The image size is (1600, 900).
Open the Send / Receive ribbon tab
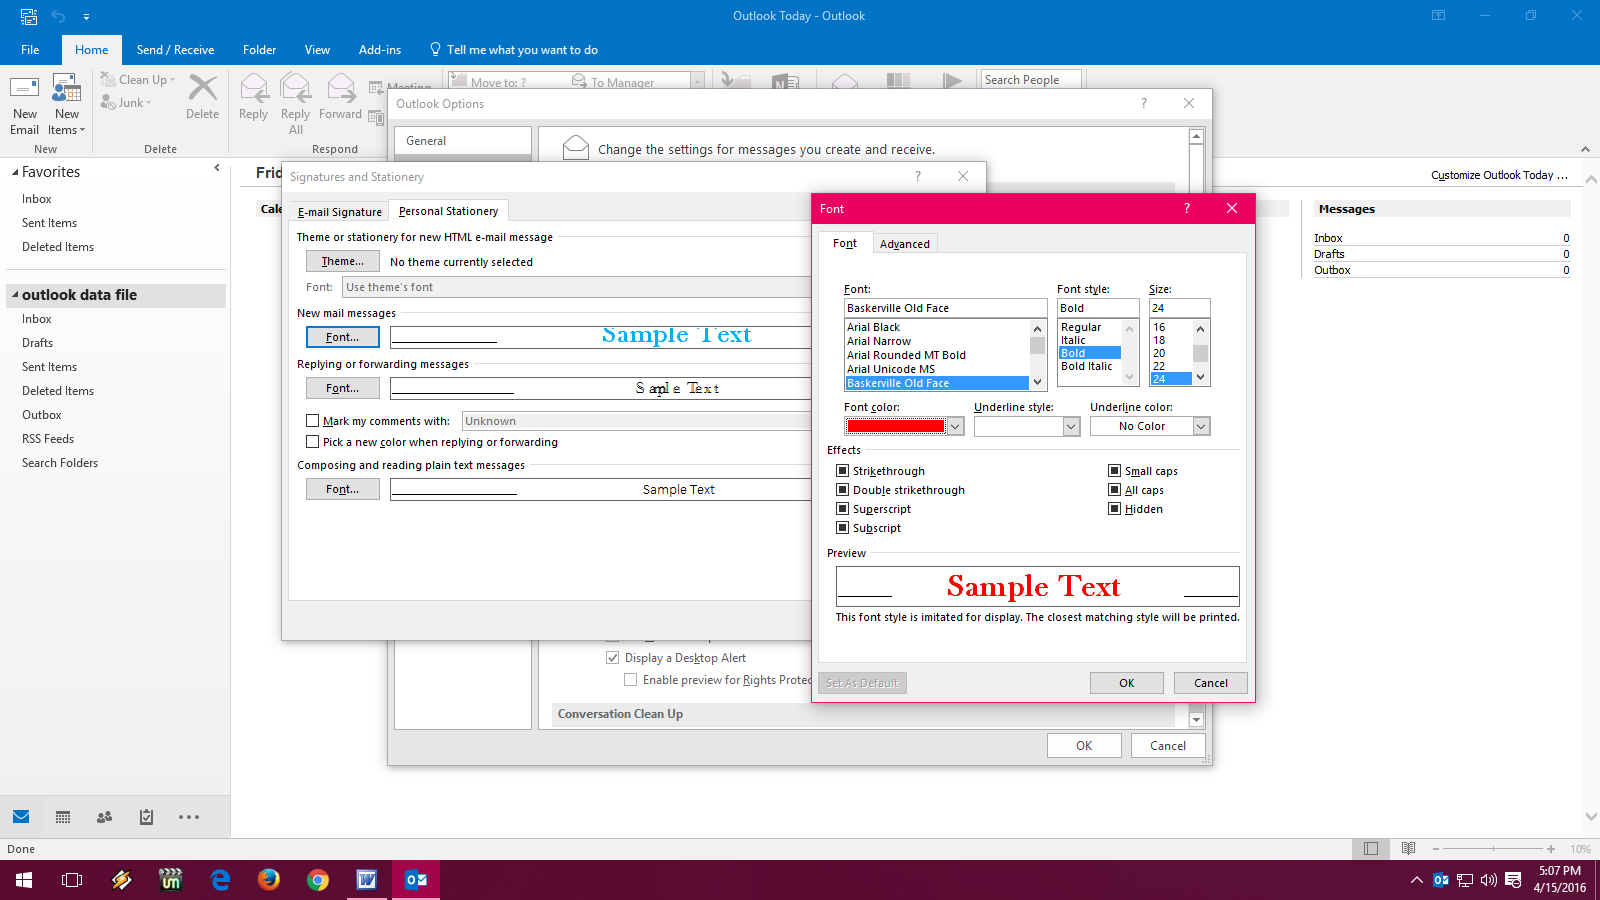point(175,49)
